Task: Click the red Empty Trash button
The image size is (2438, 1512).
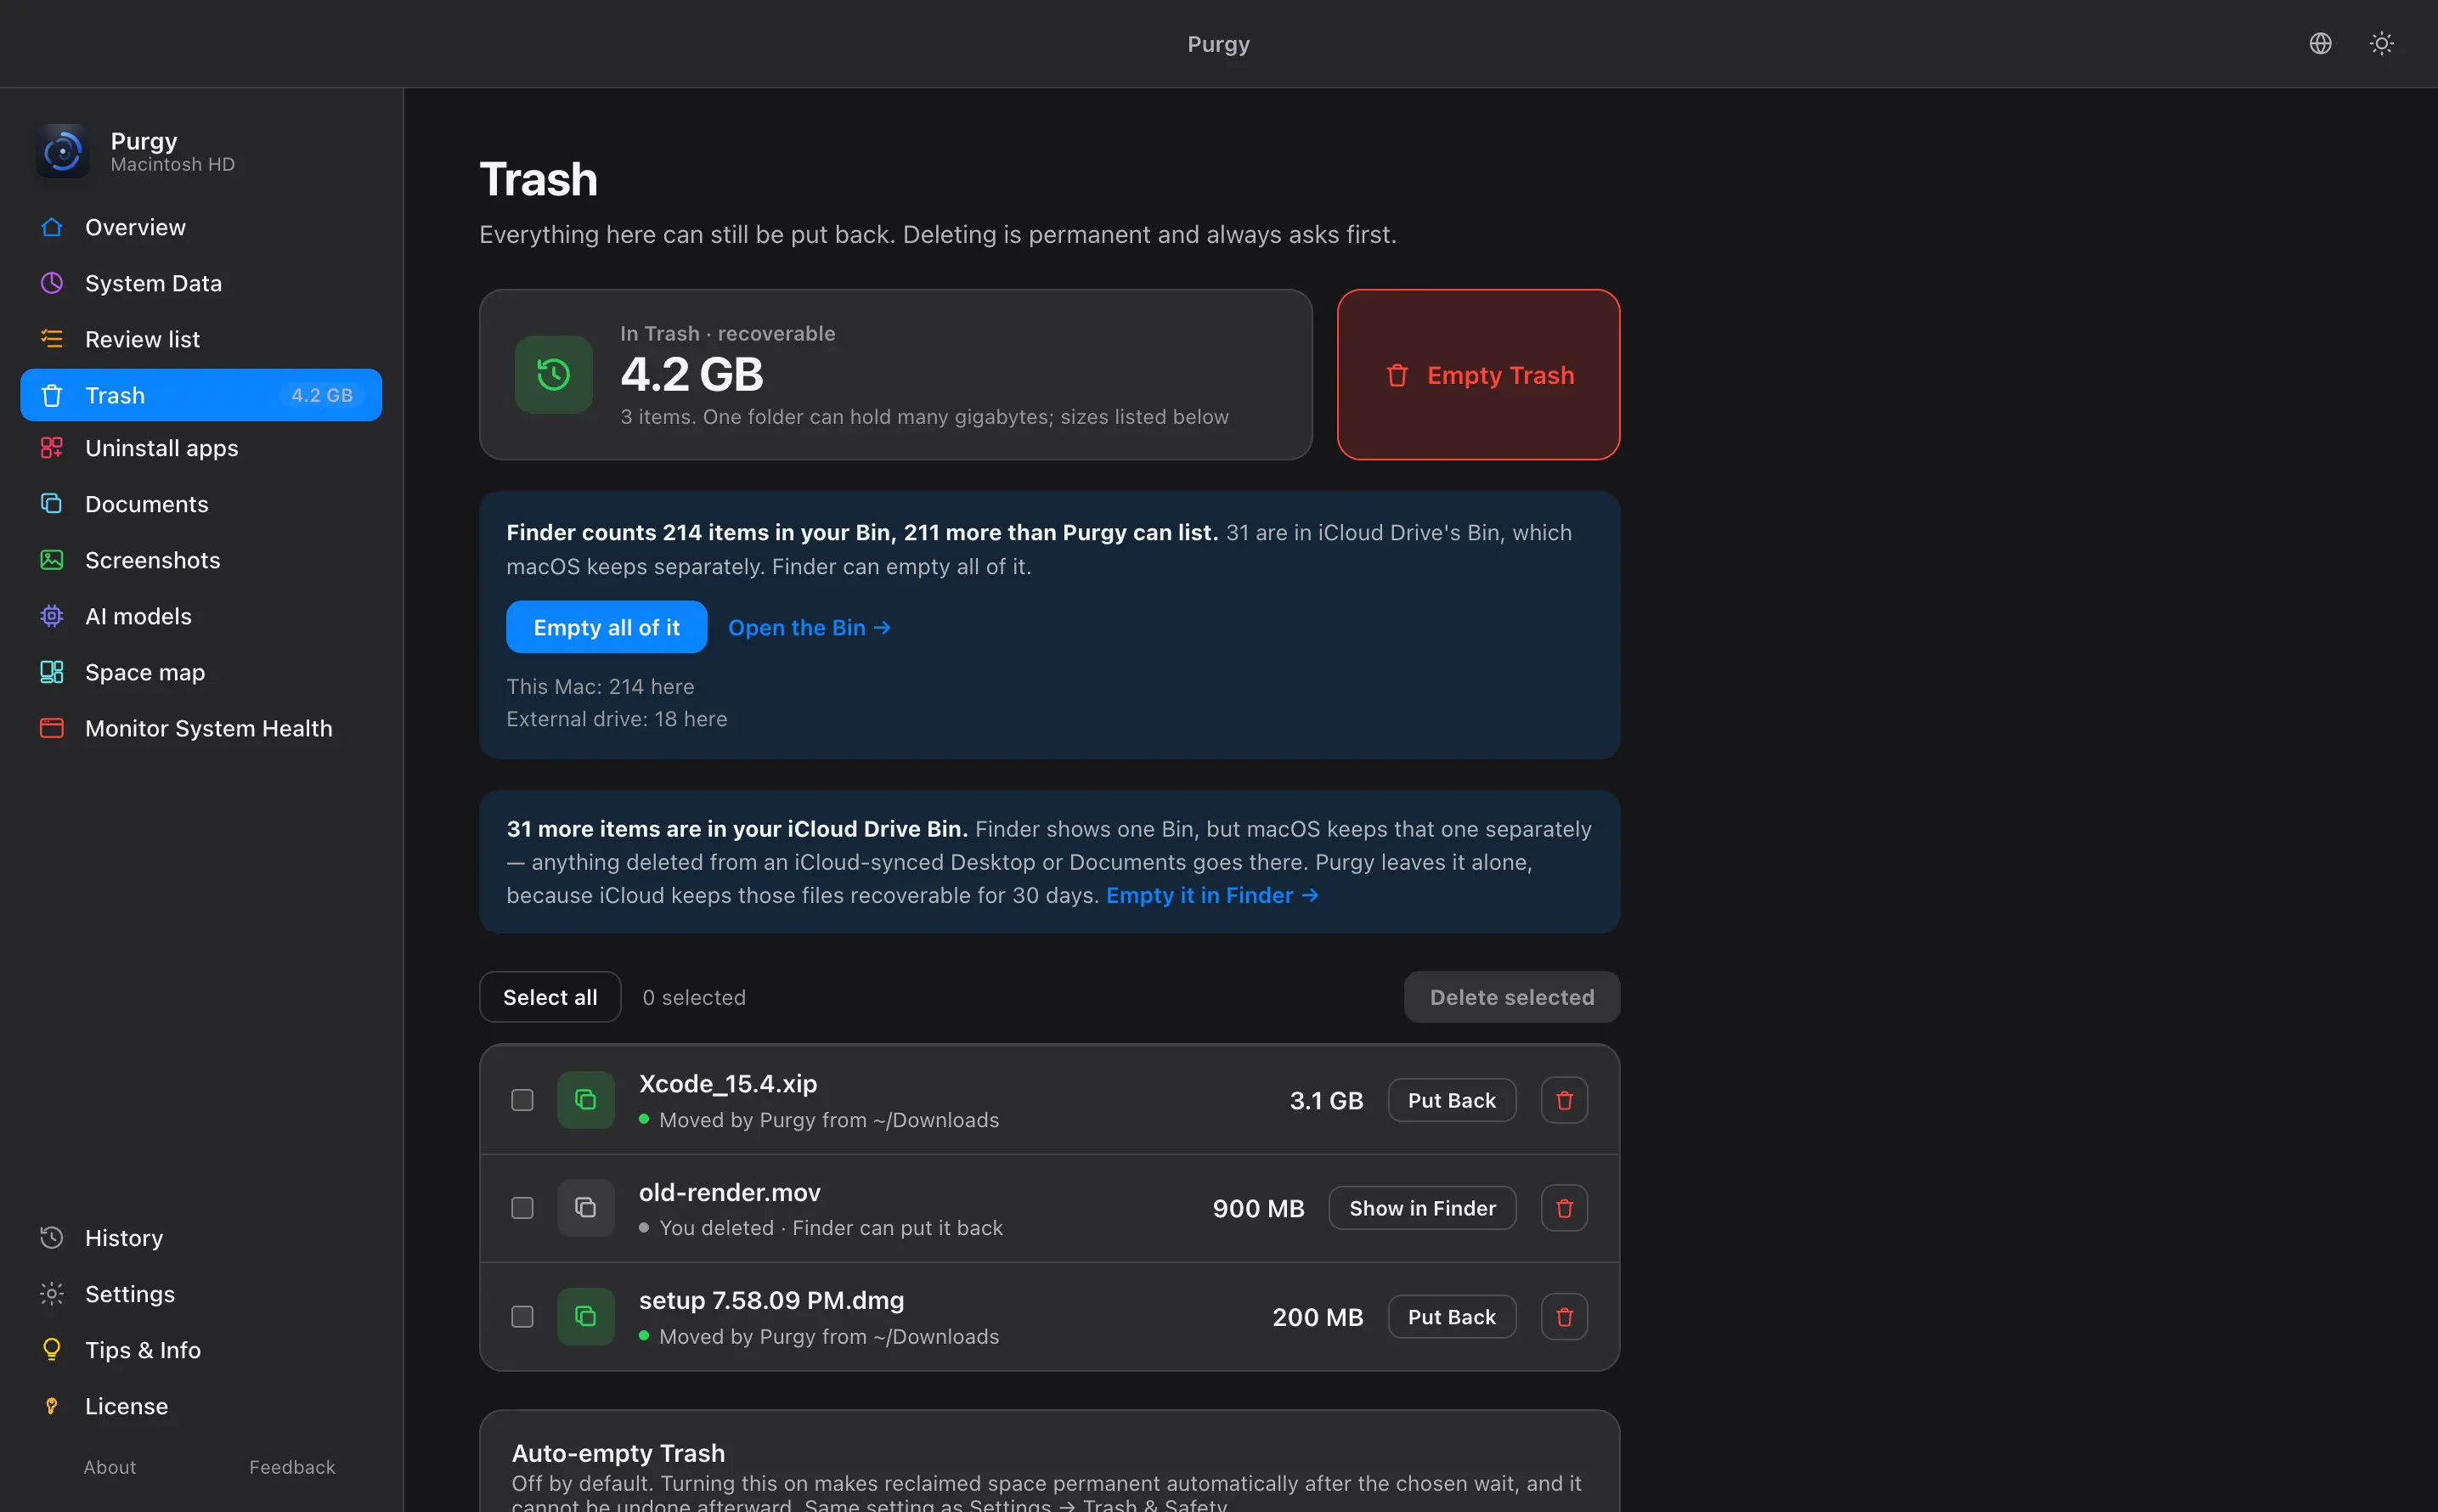Action: (1478, 375)
